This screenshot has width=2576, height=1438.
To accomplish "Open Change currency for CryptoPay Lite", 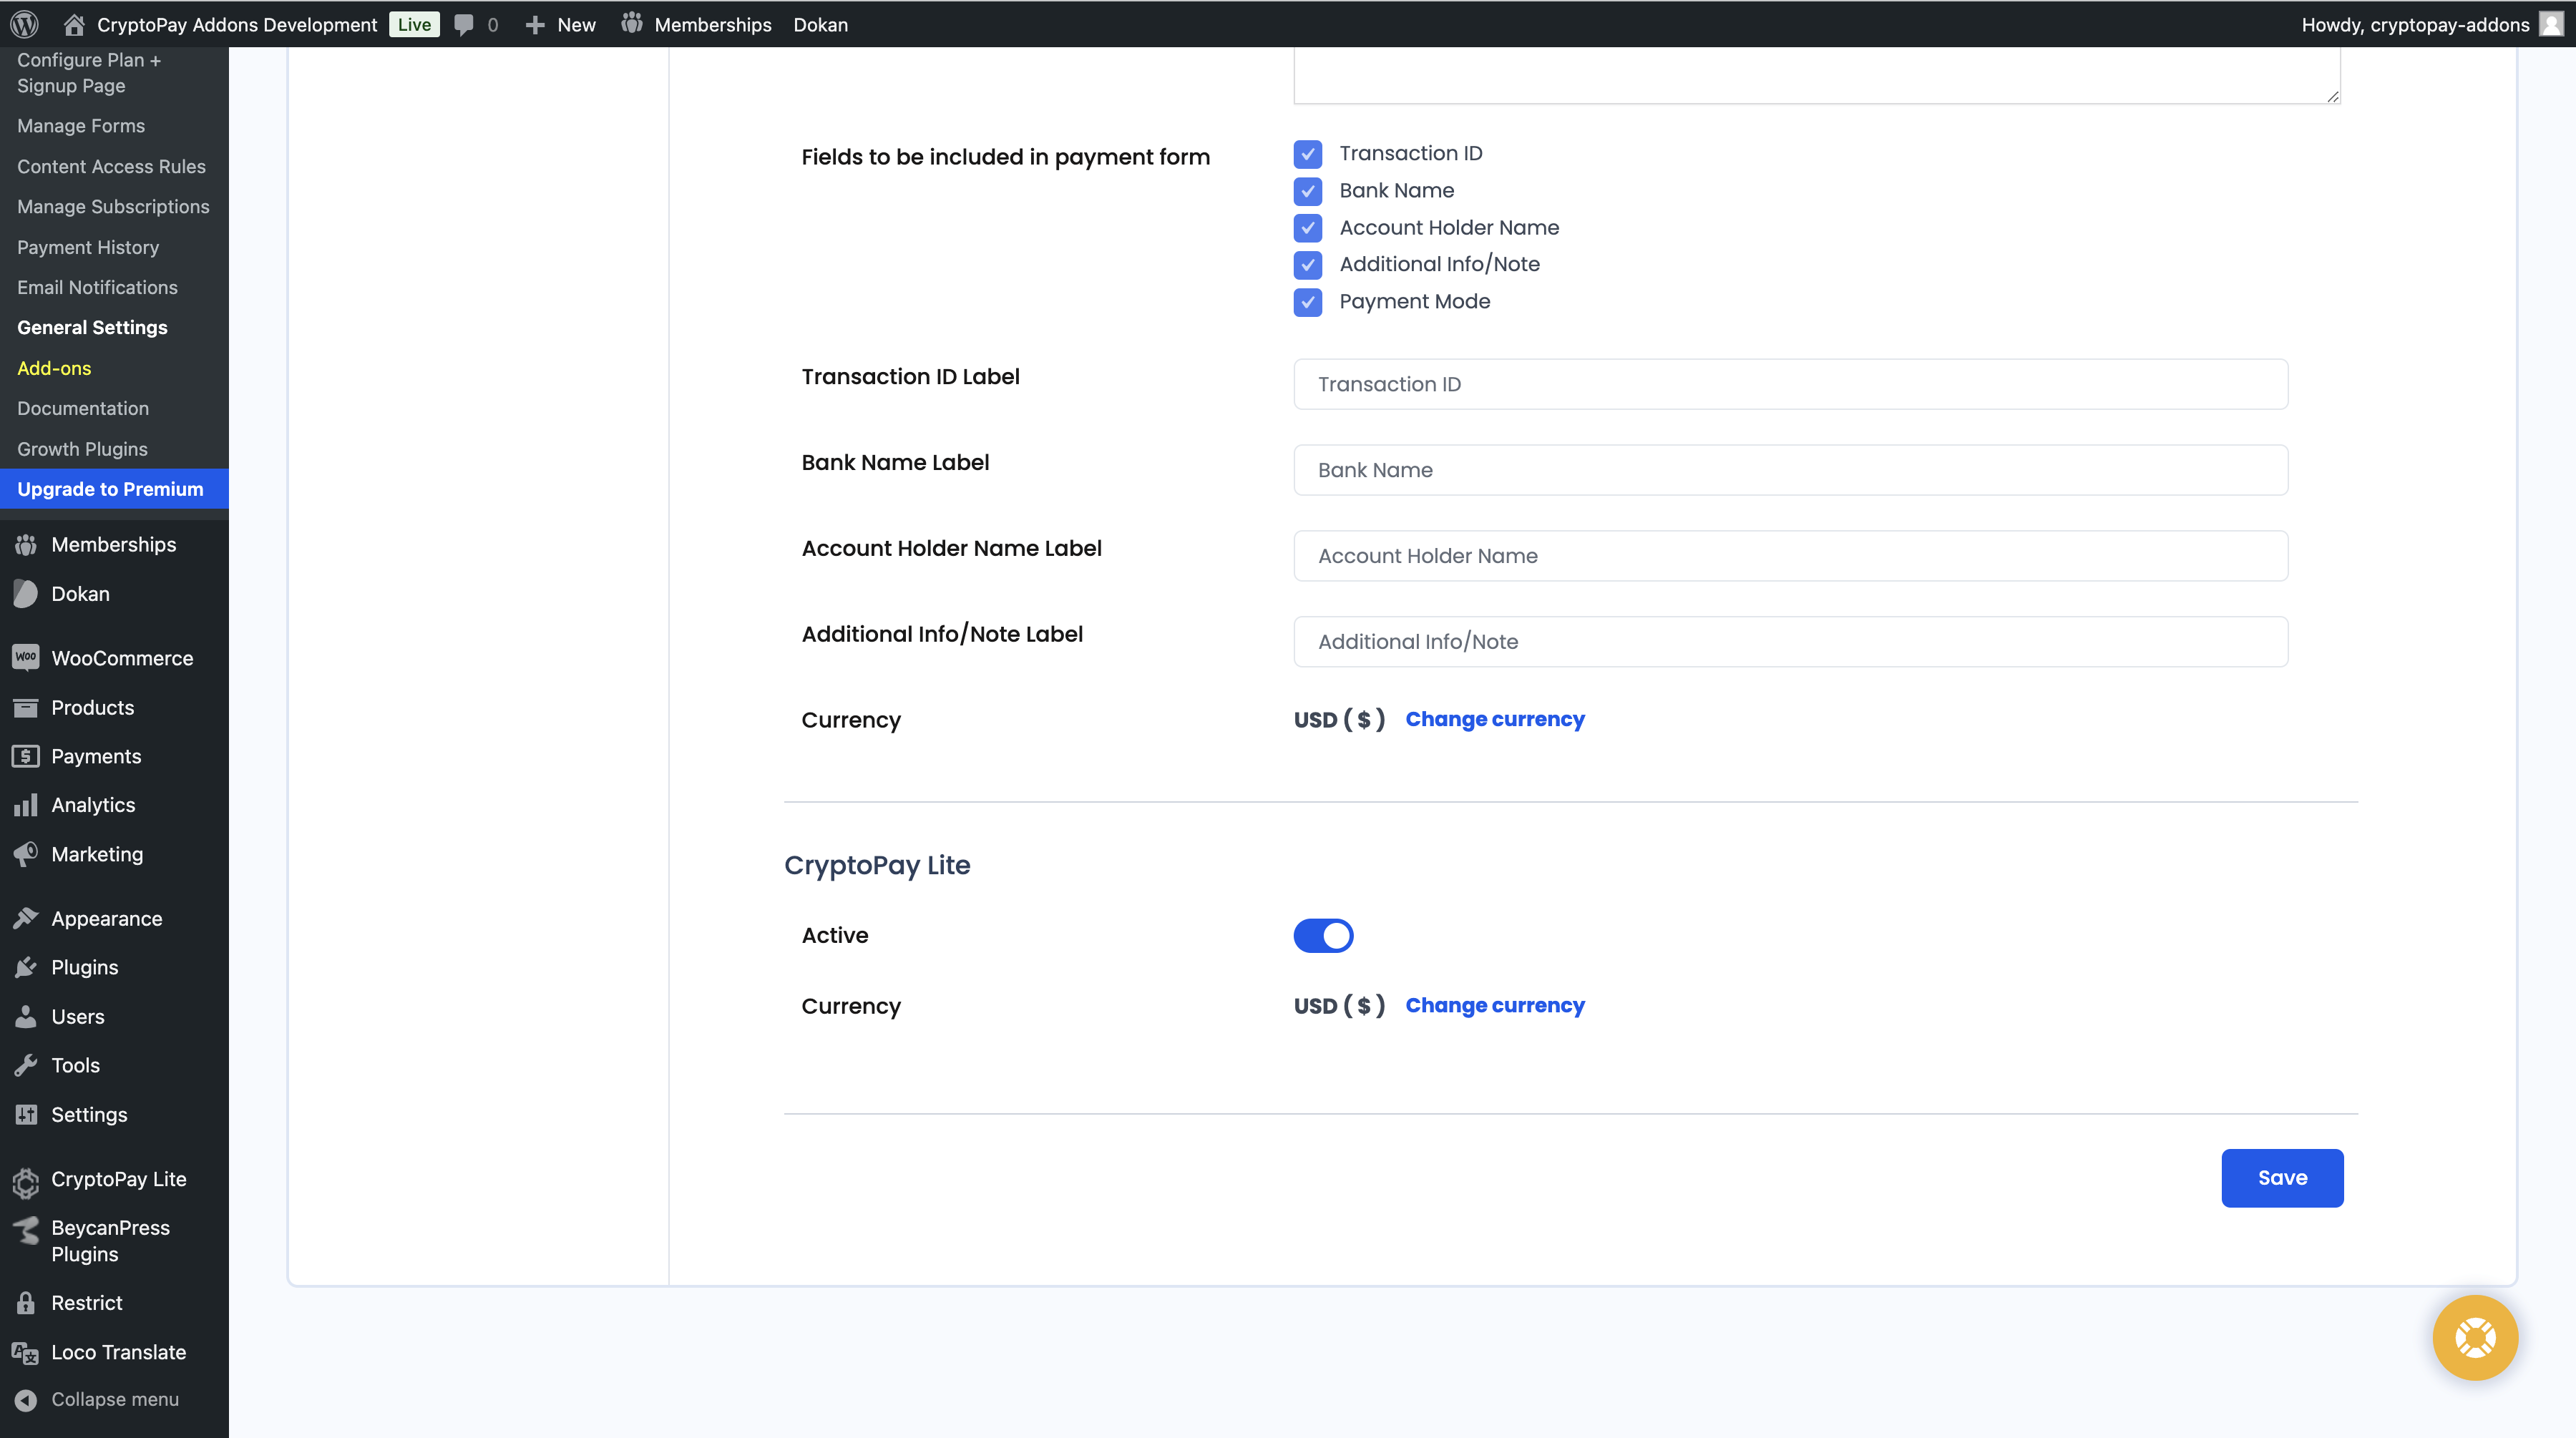I will 1495,1005.
